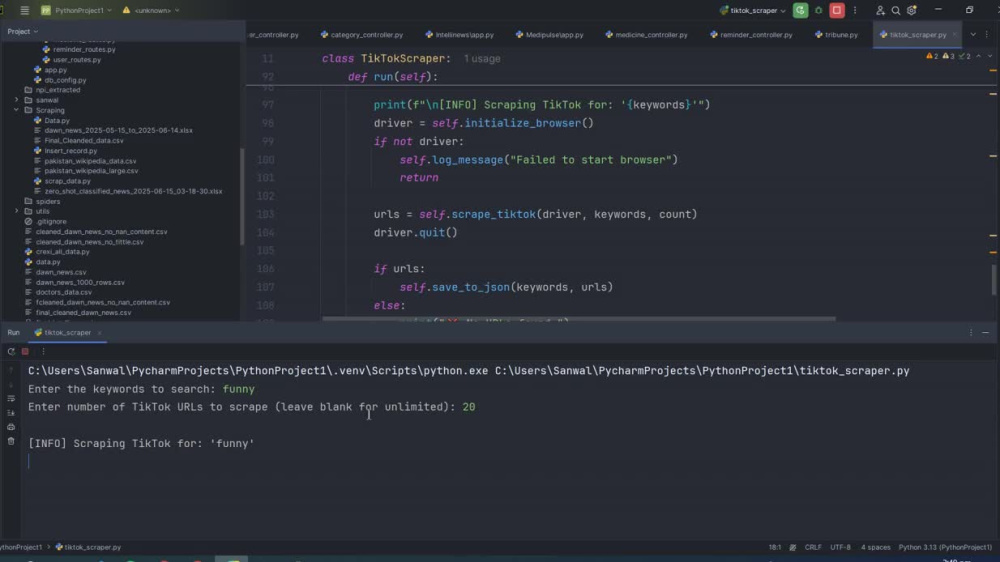Open Run panel options menu at right
Image resolution: width=1000 pixels, height=562 pixels.
click(x=971, y=332)
